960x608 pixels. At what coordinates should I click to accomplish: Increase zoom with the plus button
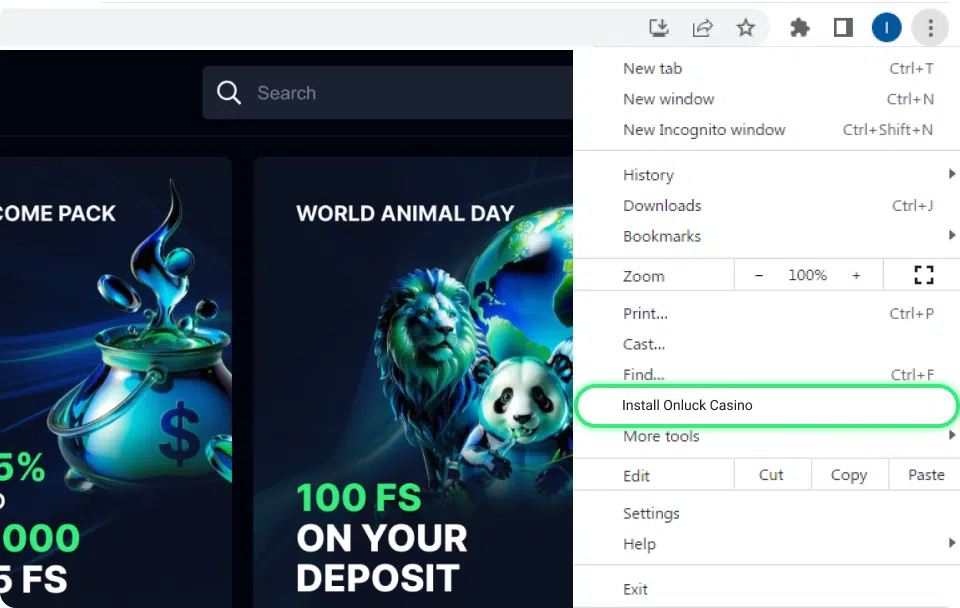856,275
